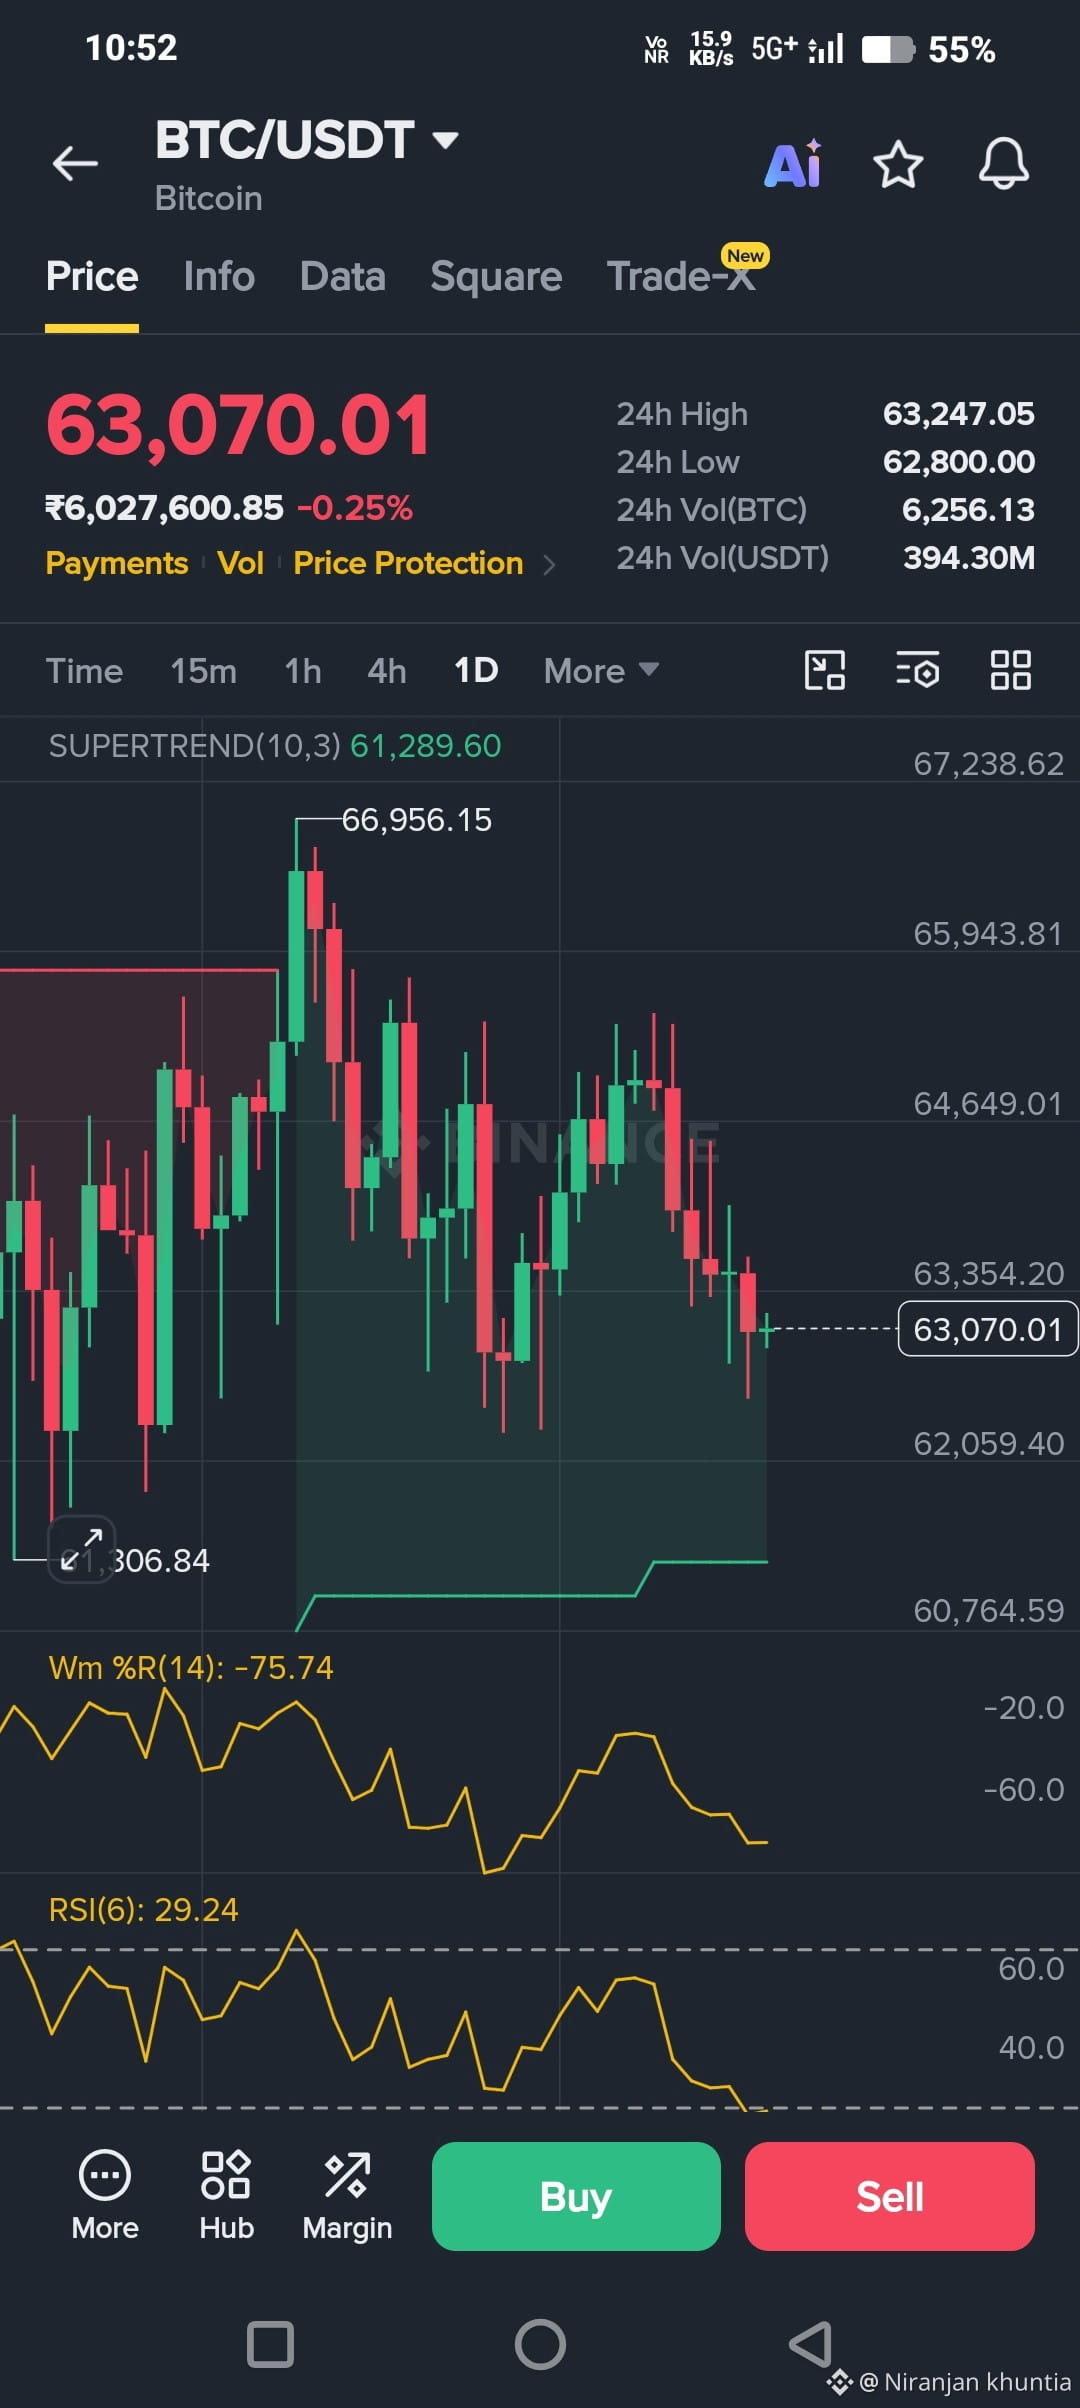This screenshot has height=2408, width=1080.
Task: Select the 4h chart interval
Action: pos(387,671)
